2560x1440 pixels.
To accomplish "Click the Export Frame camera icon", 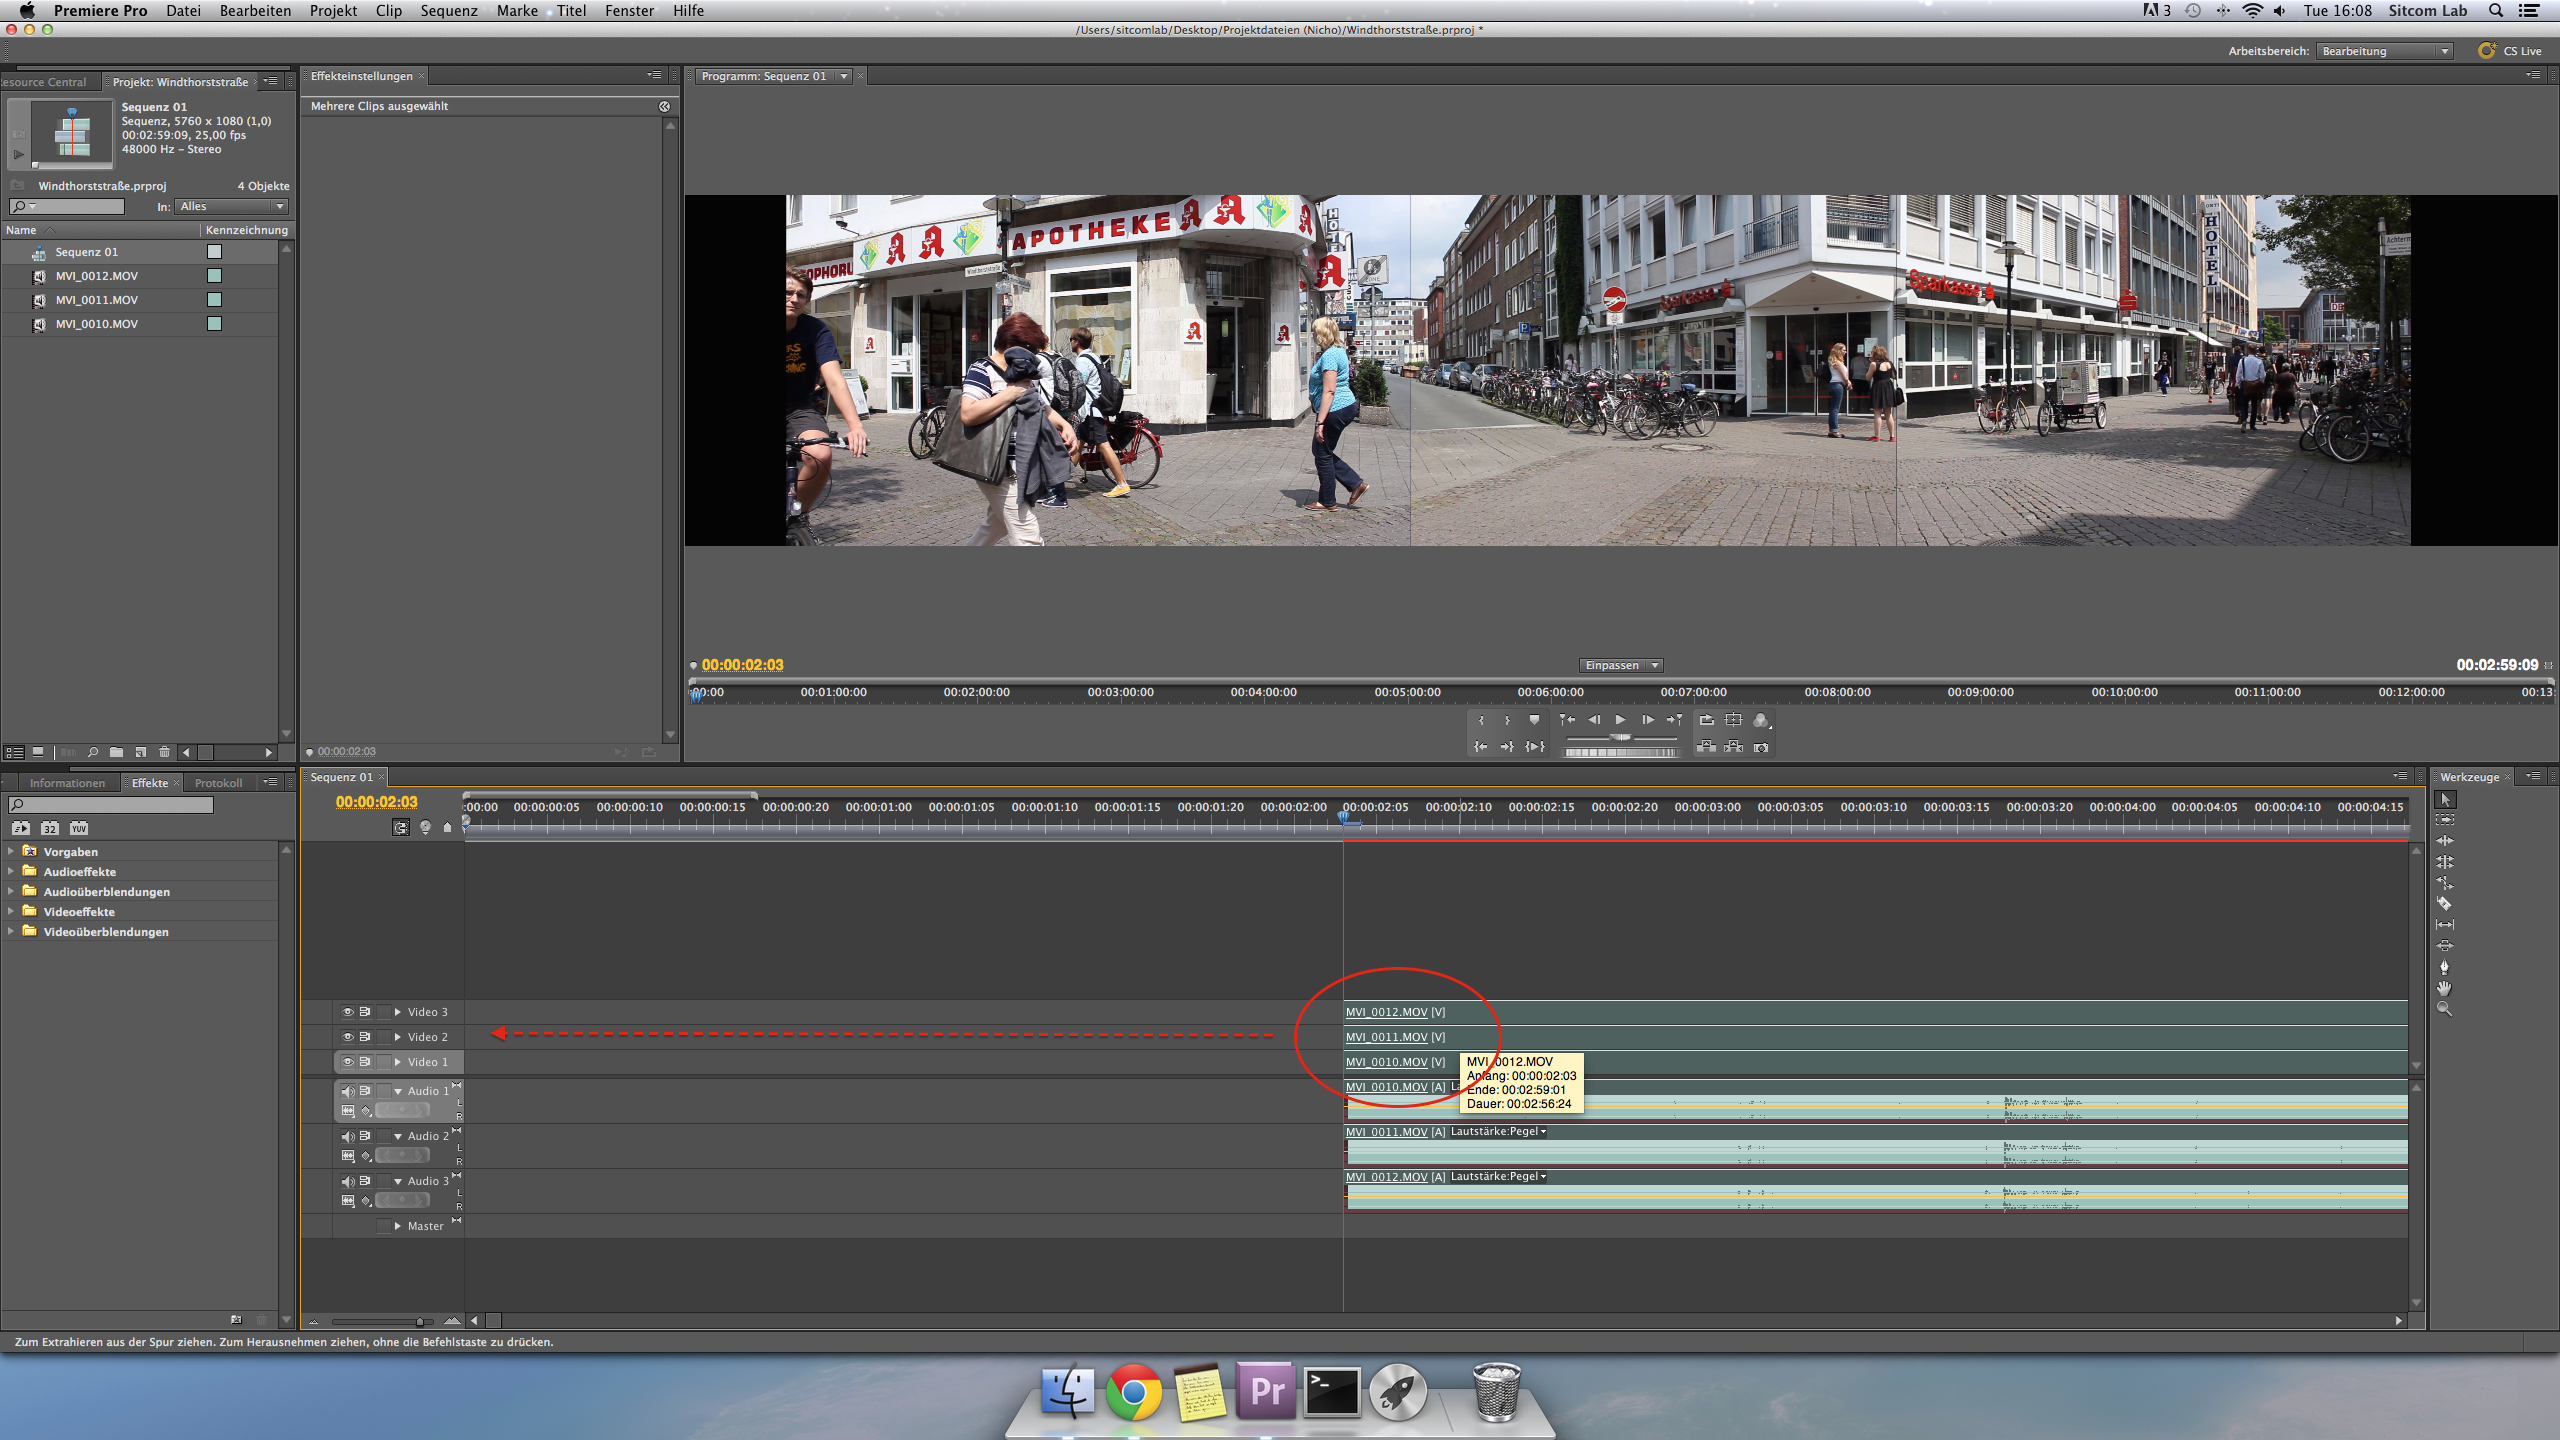I will point(1761,747).
